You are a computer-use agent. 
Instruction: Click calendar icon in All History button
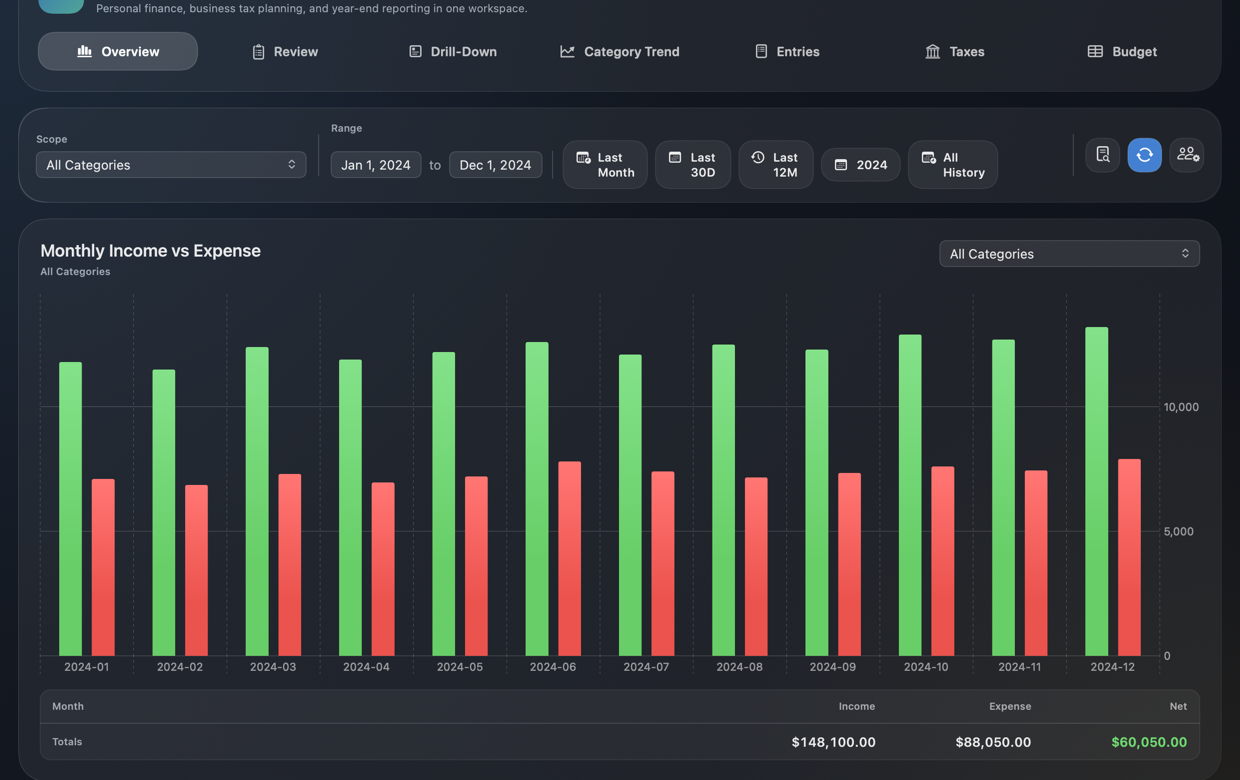click(x=928, y=158)
